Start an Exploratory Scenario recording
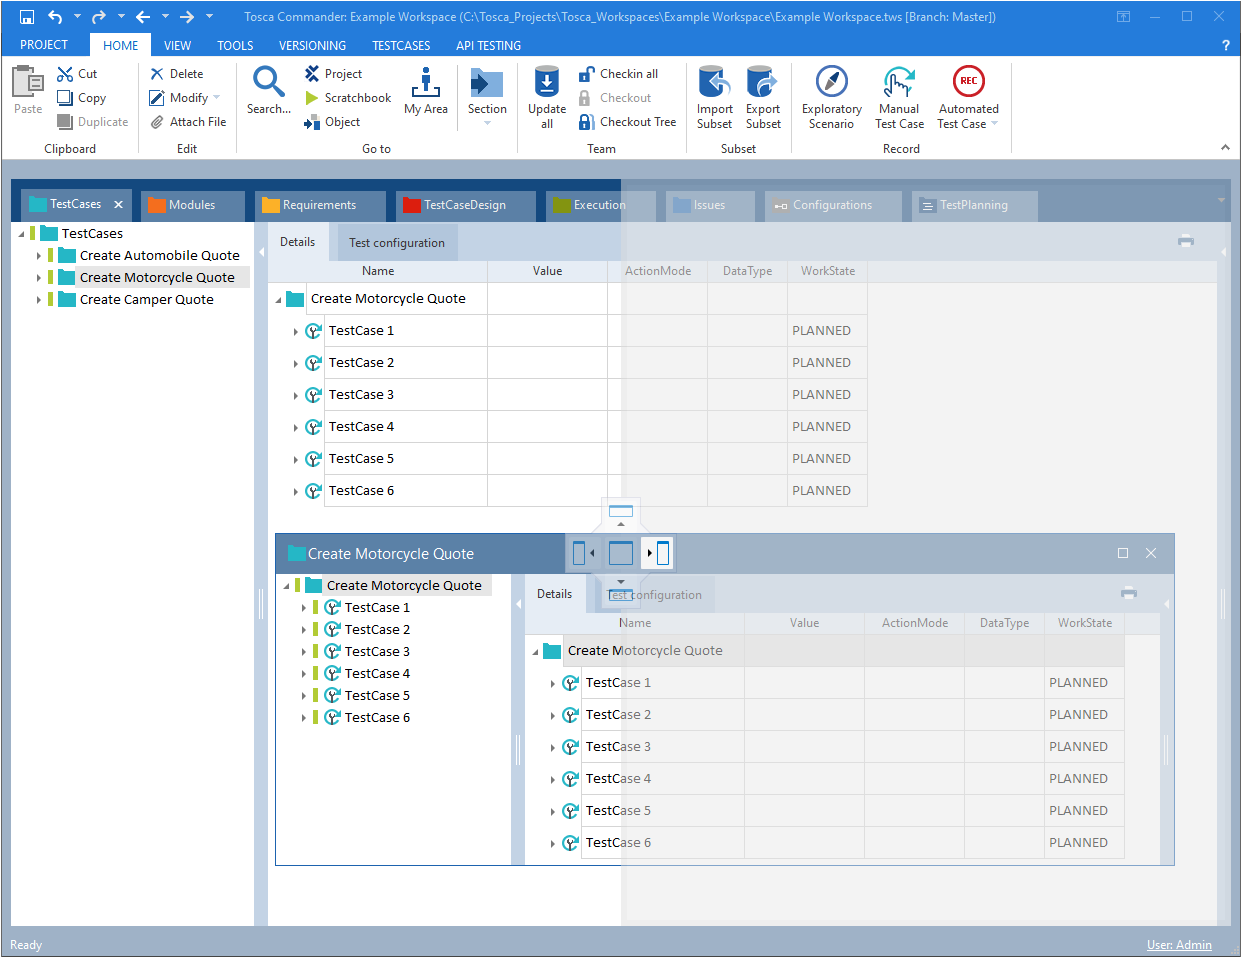1242x958 pixels. [x=831, y=83]
